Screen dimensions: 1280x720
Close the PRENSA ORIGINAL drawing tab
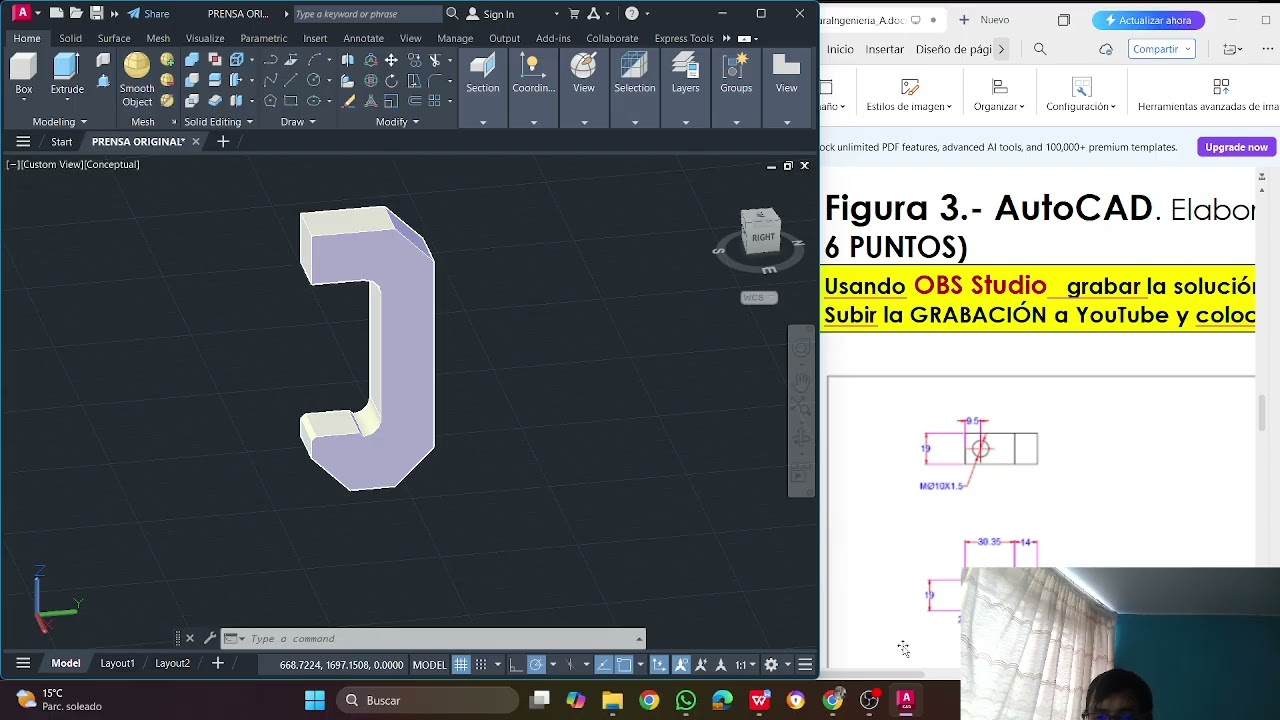click(196, 142)
